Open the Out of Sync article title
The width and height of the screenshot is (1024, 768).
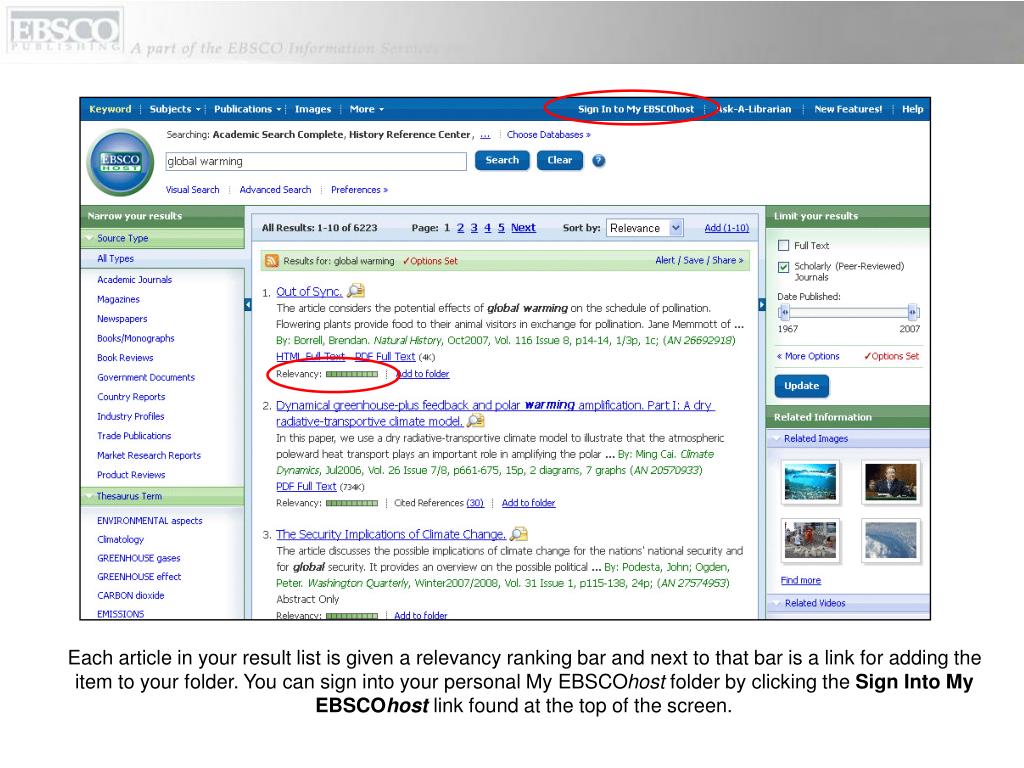[309, 292]
